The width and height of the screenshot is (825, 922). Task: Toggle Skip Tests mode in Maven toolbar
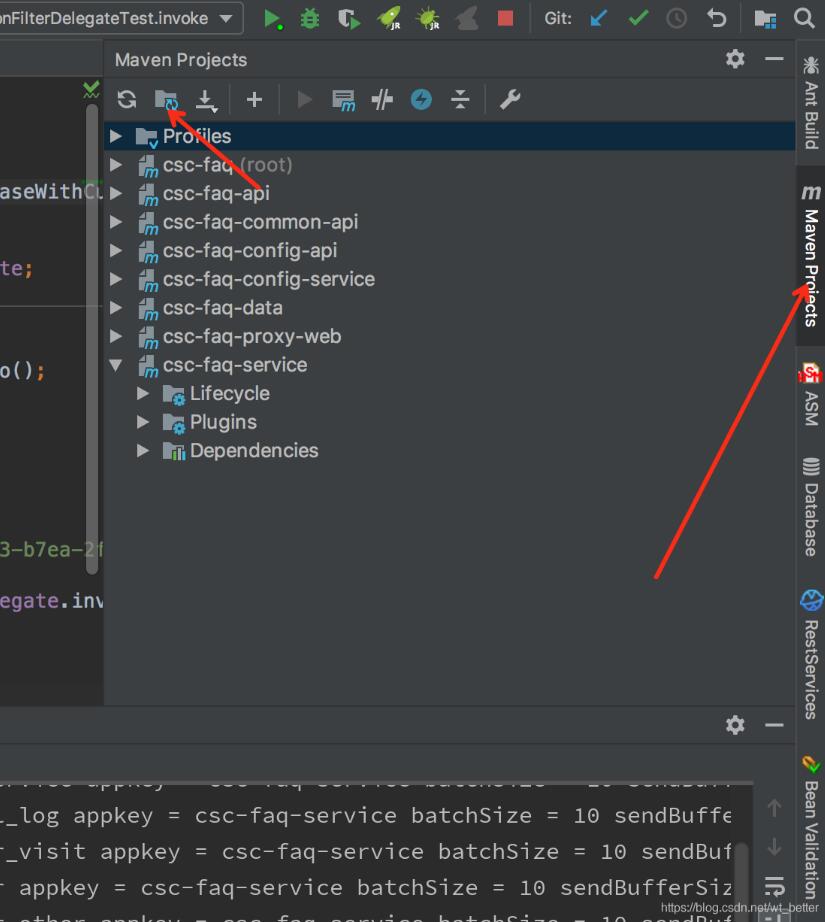click(421, 99)
